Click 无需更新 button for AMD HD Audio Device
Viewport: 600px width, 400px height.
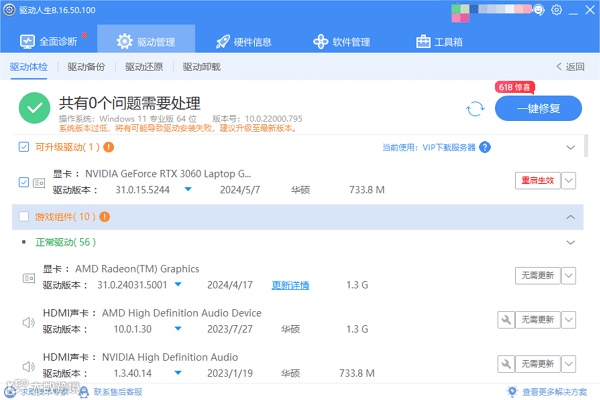point(538,320)
